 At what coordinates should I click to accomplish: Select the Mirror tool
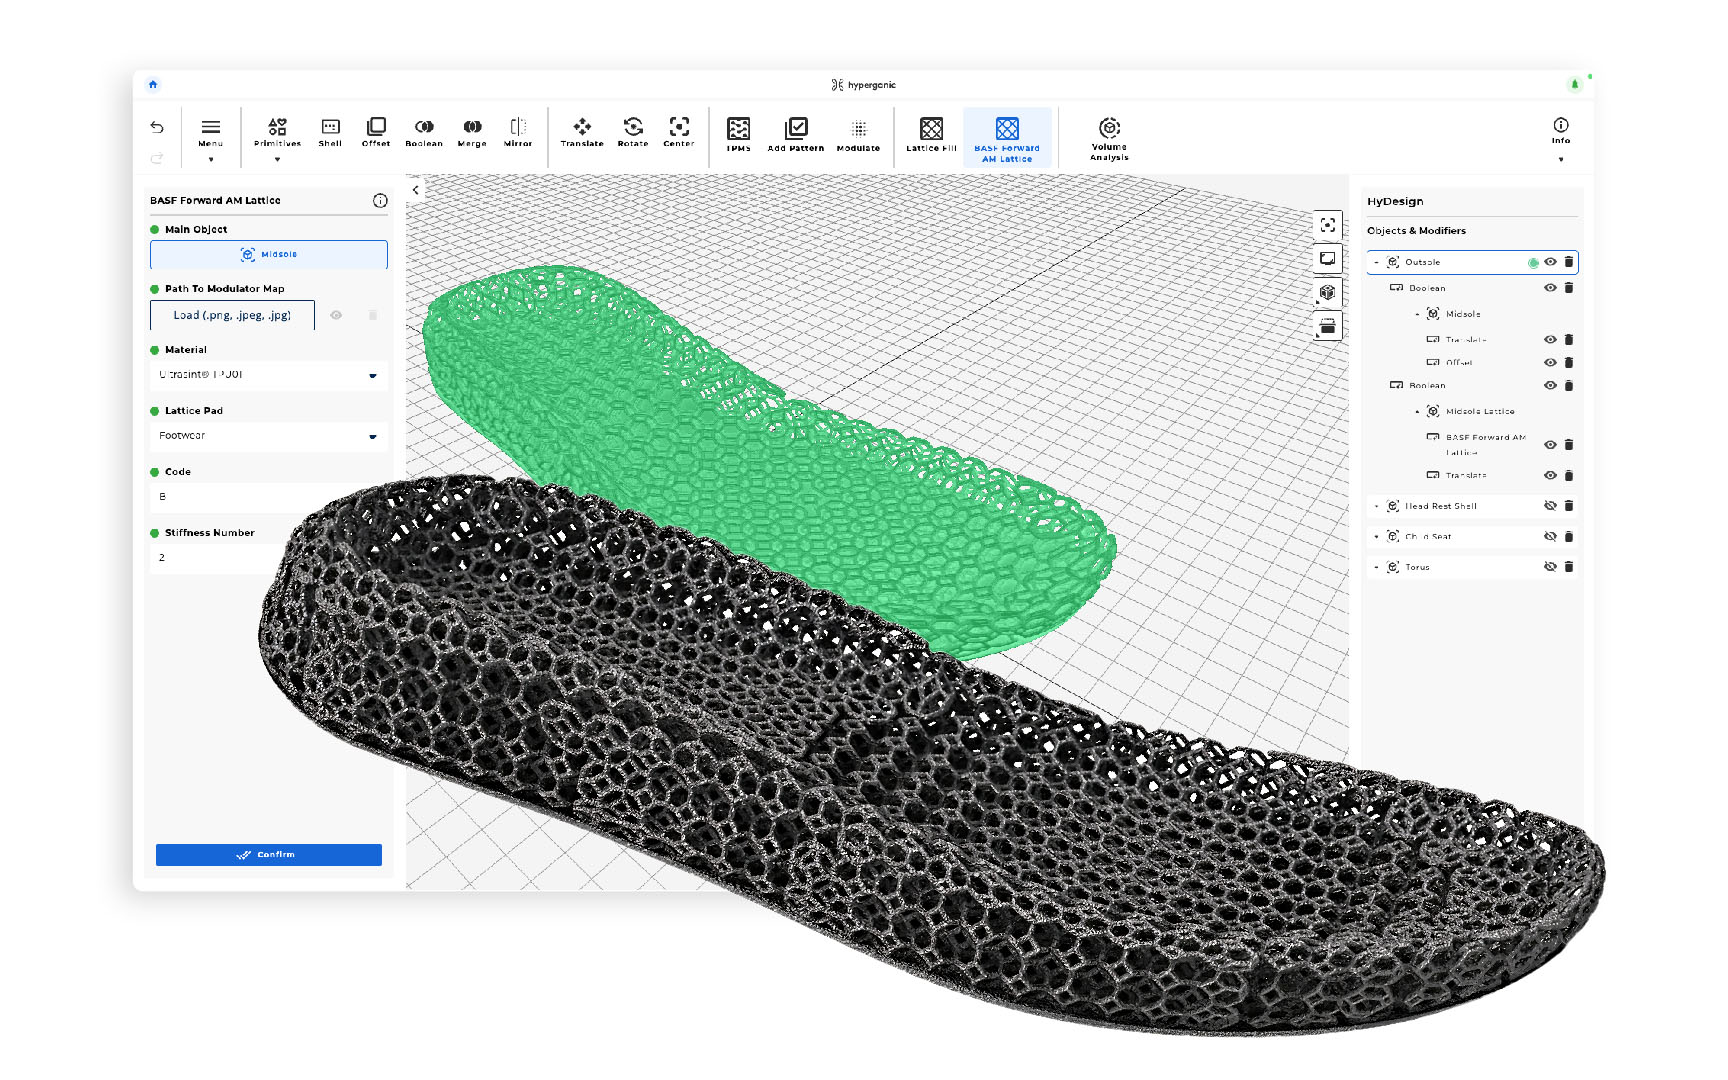pyautogui.click(x=518, y=132)
